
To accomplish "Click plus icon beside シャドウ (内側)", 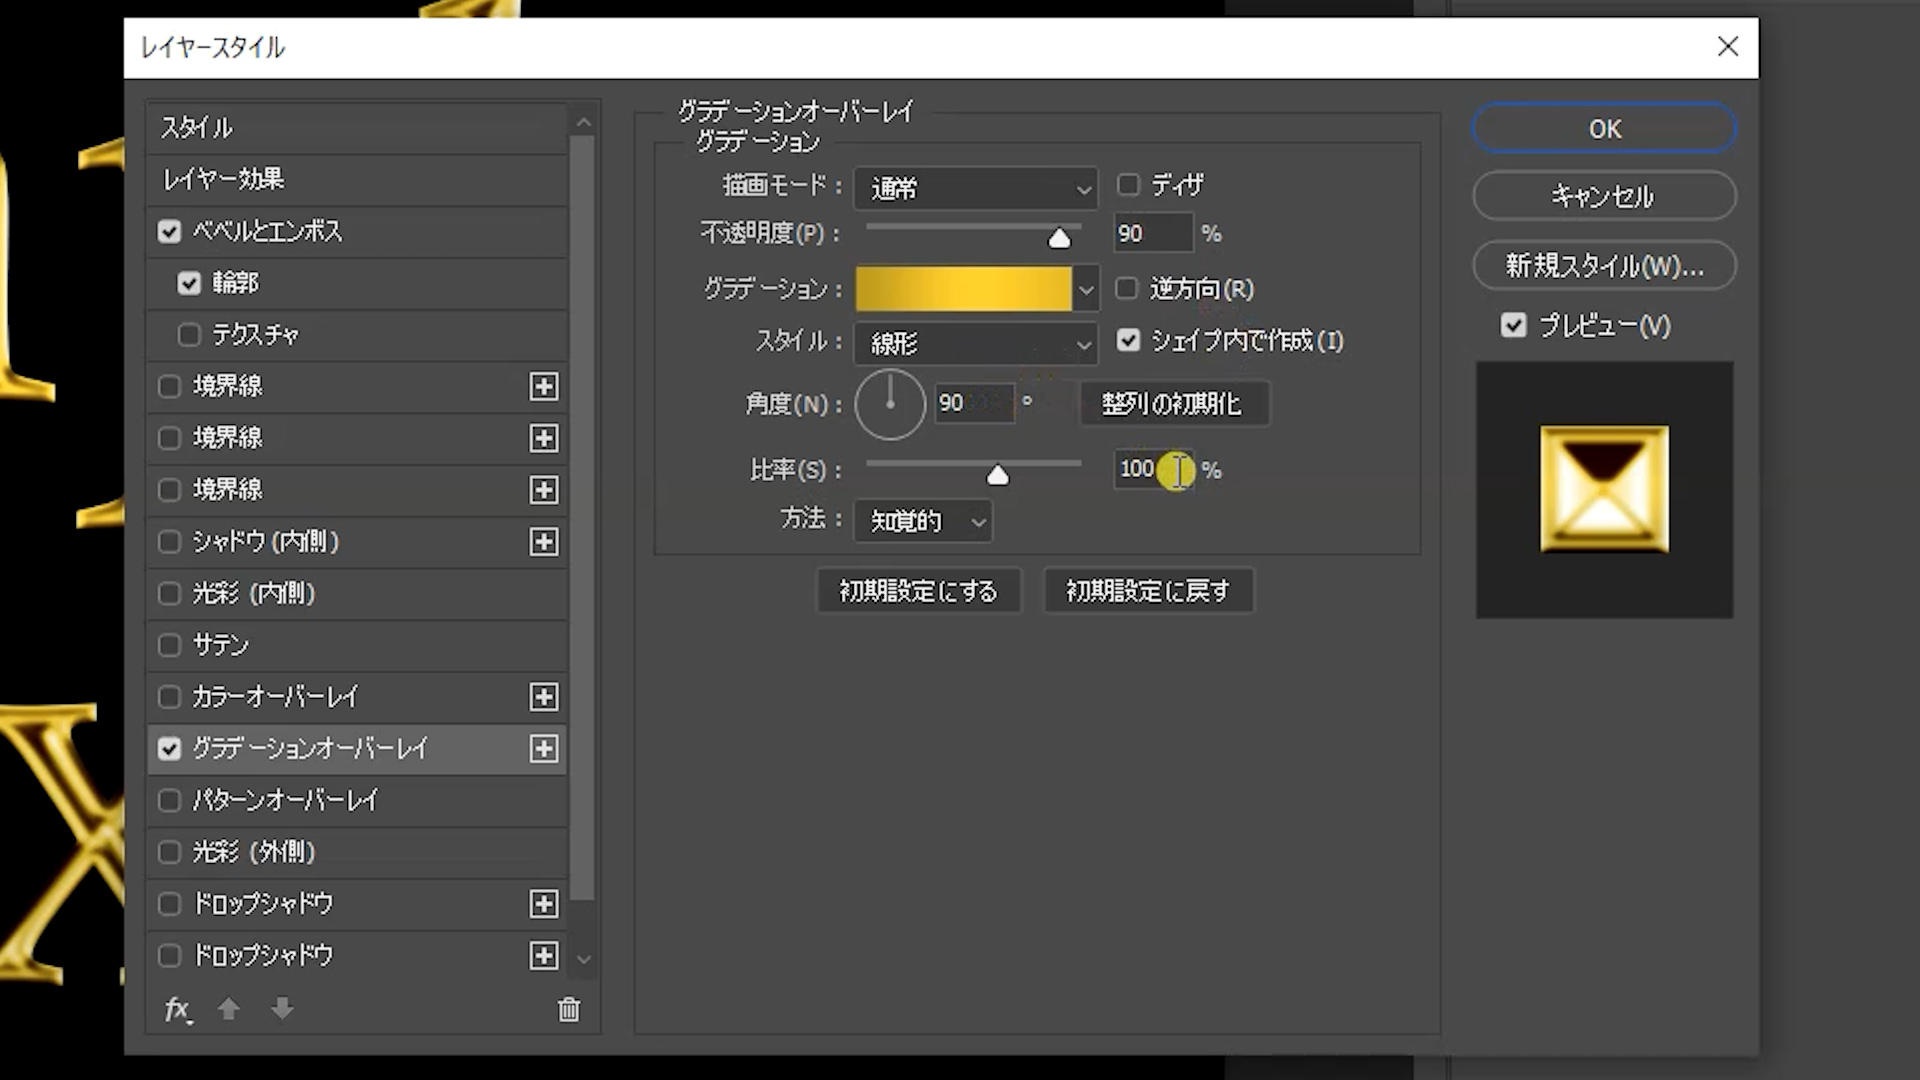I will click(543, 542).
